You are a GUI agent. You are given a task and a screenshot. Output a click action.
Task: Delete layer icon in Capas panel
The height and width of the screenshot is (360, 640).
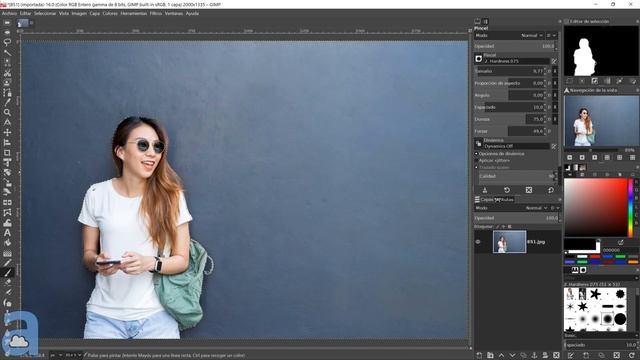tap(556, 356)
